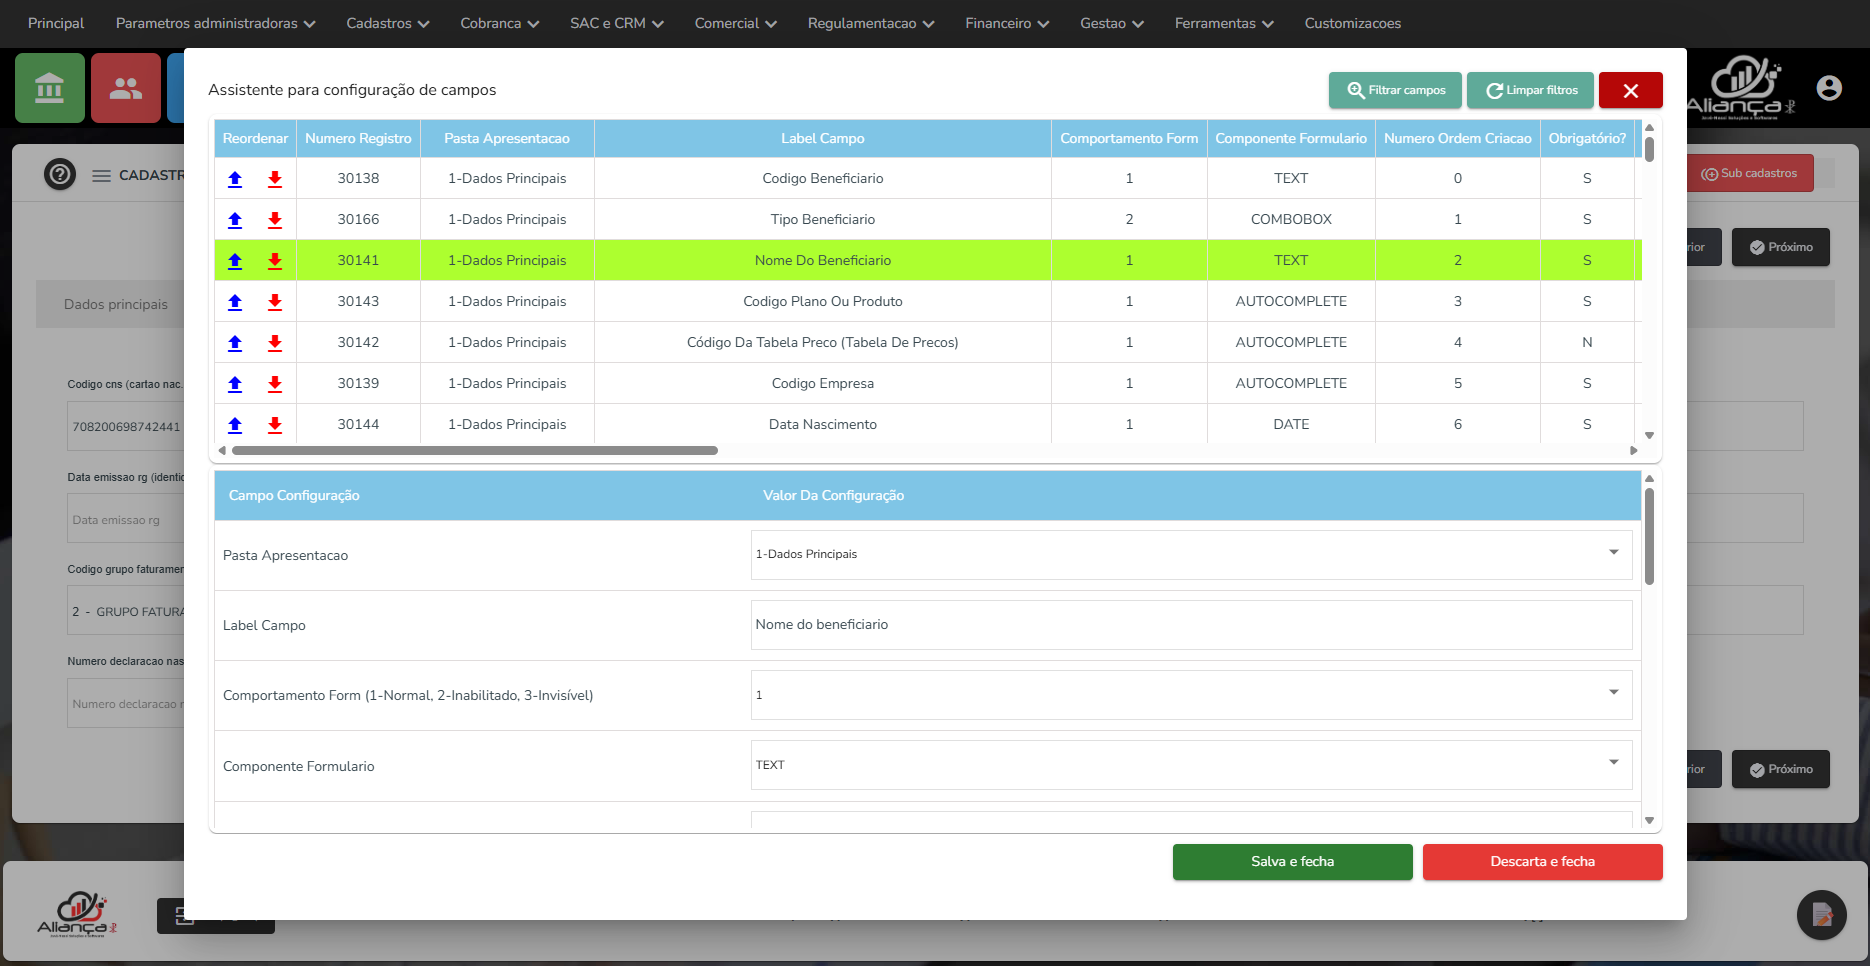The height and width of the screenshot is (966, 1870).
Task: Click the help question mark icon
Action: tap(60, 175)
